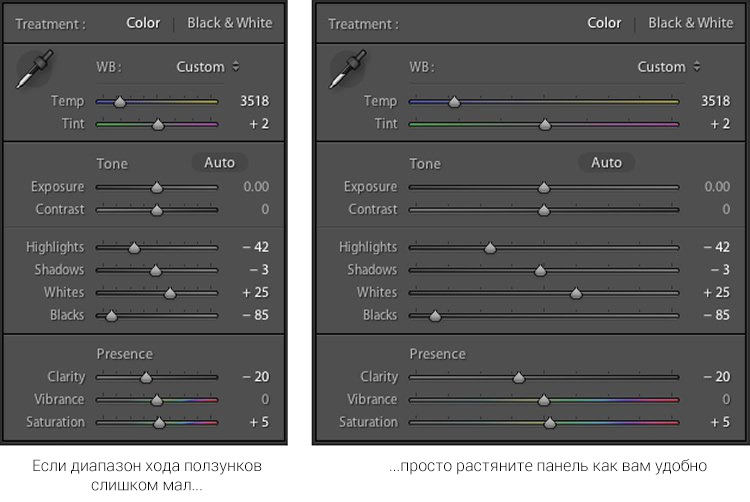The height and width of the screenshot is (502, 750).
Task: Click Saturation slider handle in right panel
Action: (549, 424)
